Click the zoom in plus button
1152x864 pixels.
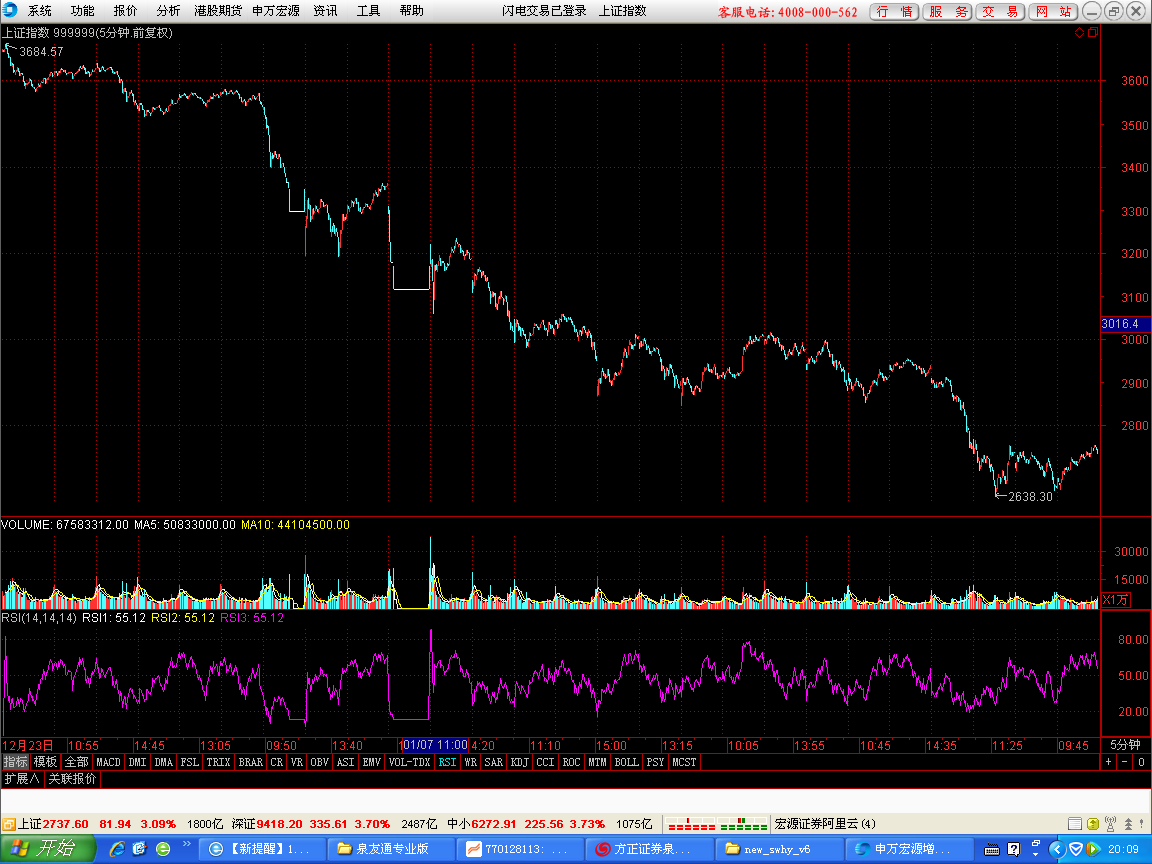pos(1109,762)
